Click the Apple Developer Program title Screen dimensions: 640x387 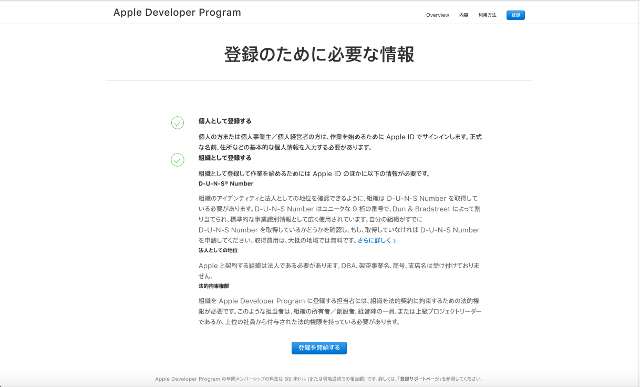[x=177, y=13]
